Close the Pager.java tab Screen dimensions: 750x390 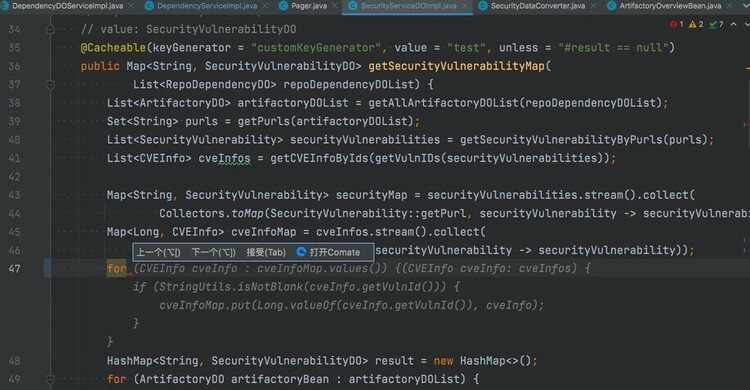coord(335,6)
